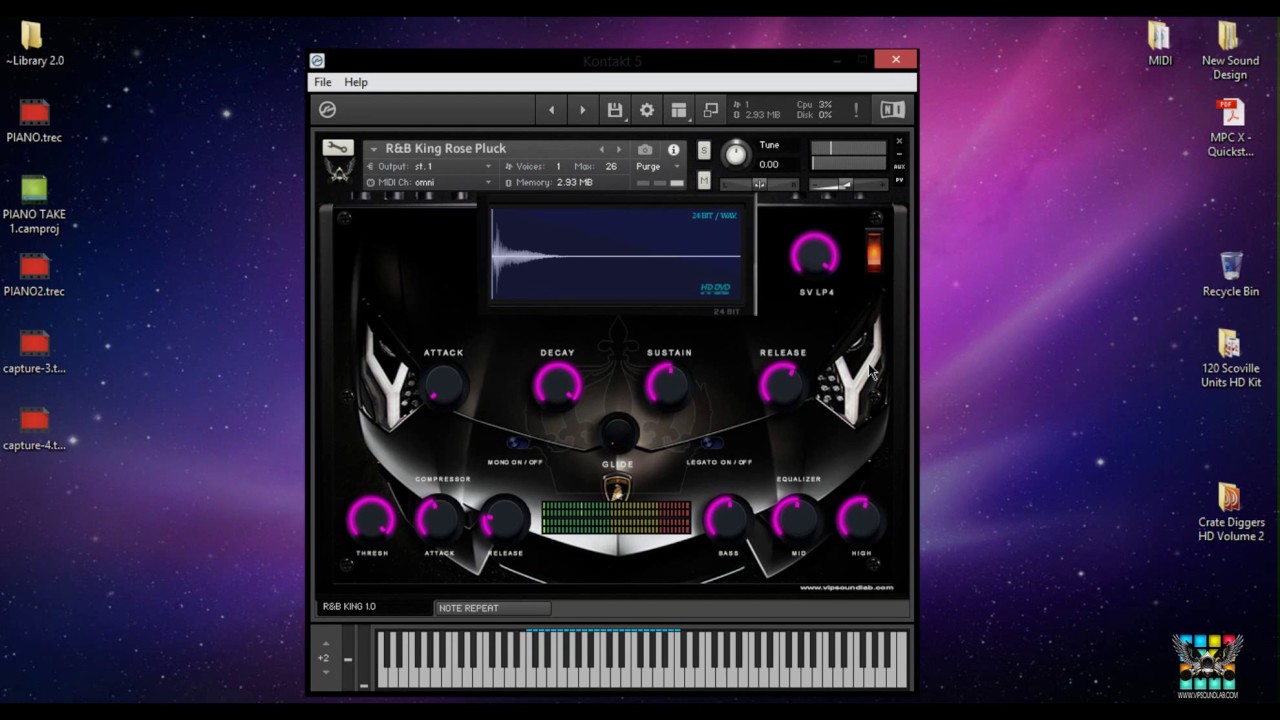Open the Purge dropdown
This screenshot has height=720, width=1280.
[x=658, y=166]
